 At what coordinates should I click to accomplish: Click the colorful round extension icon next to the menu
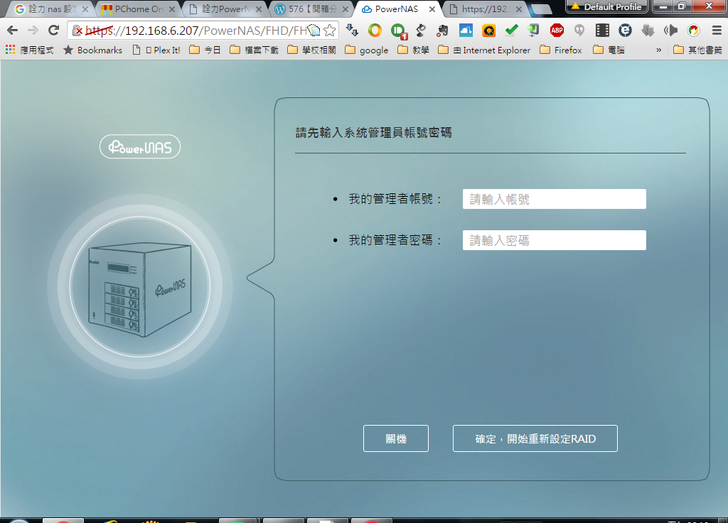694,31
